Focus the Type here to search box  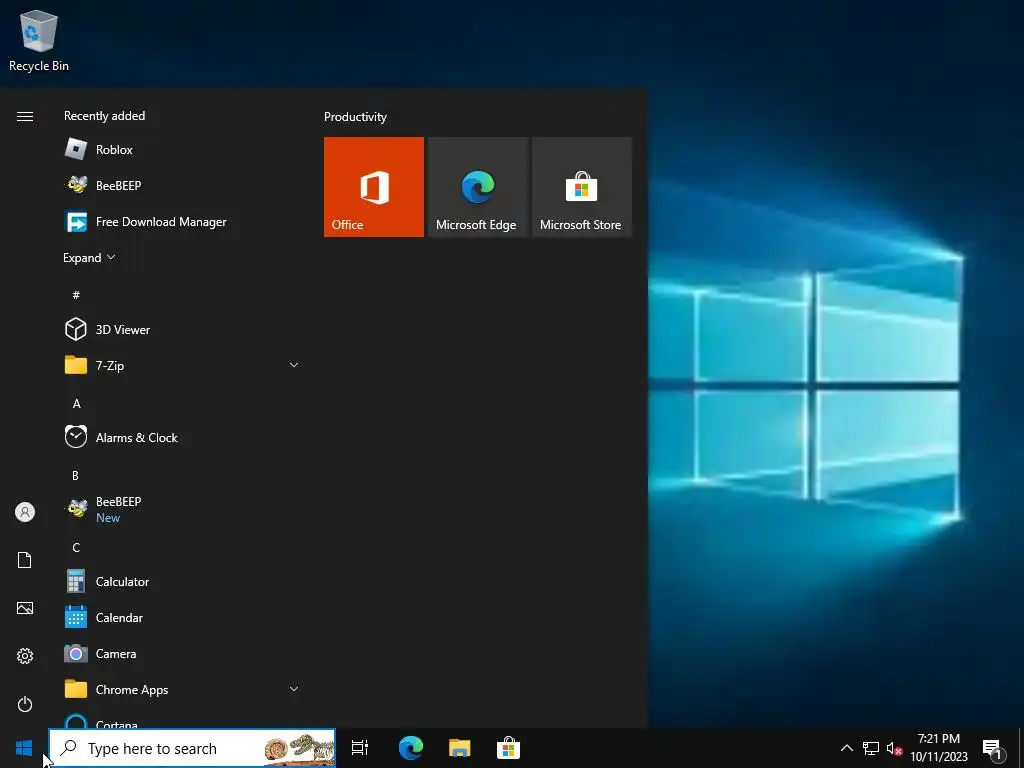(x=192, y=748)
